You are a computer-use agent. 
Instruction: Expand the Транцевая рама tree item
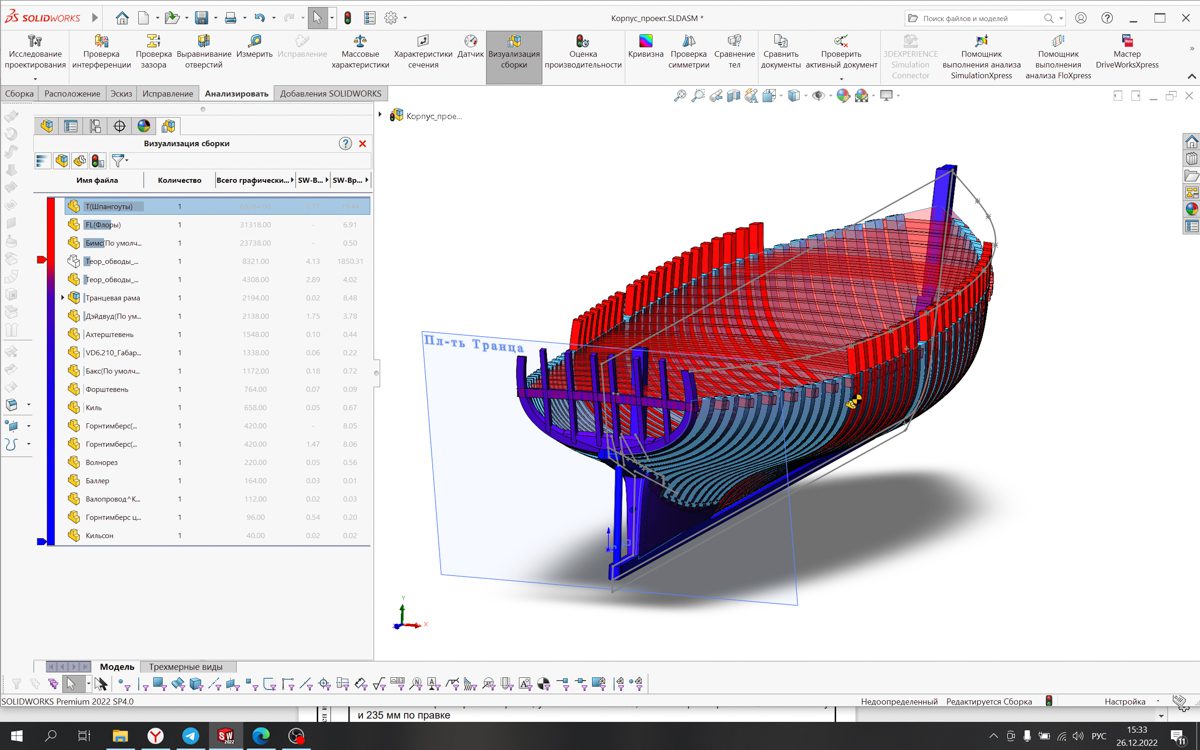click(63, 298)
